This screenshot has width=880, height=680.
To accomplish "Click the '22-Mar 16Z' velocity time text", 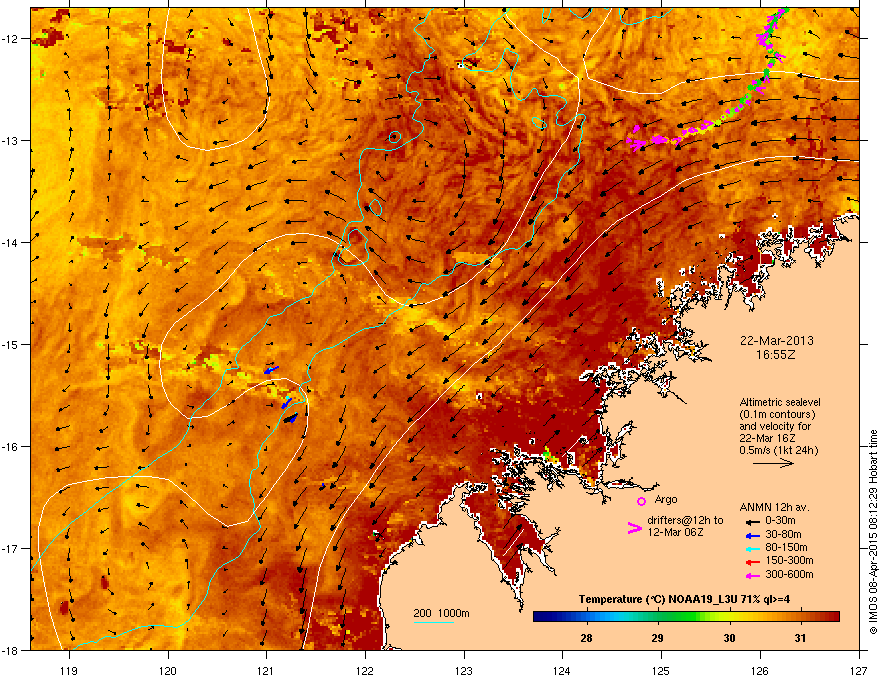I will pyautogui.click(x=767, y=438).
